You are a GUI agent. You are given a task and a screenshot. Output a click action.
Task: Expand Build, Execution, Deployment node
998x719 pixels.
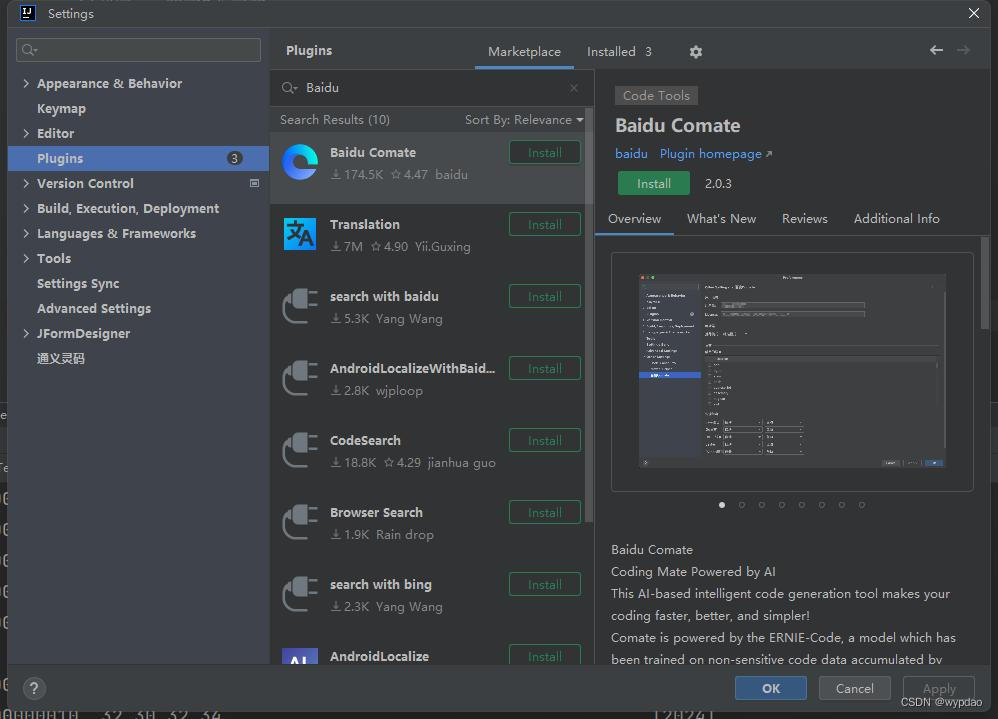(x=26, y=208)
